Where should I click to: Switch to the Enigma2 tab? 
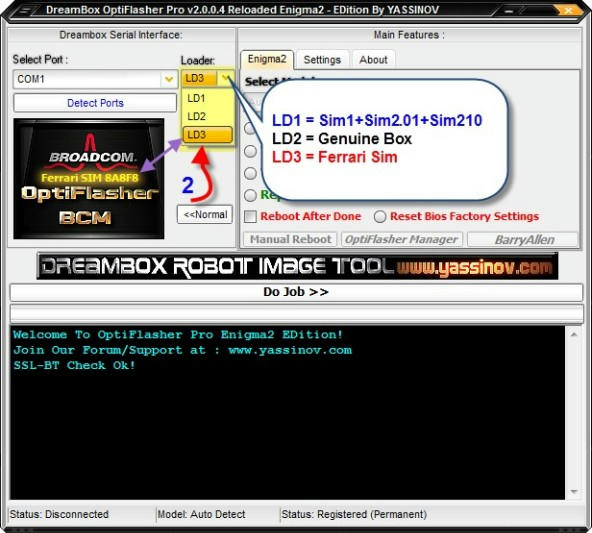pos(267,59)
